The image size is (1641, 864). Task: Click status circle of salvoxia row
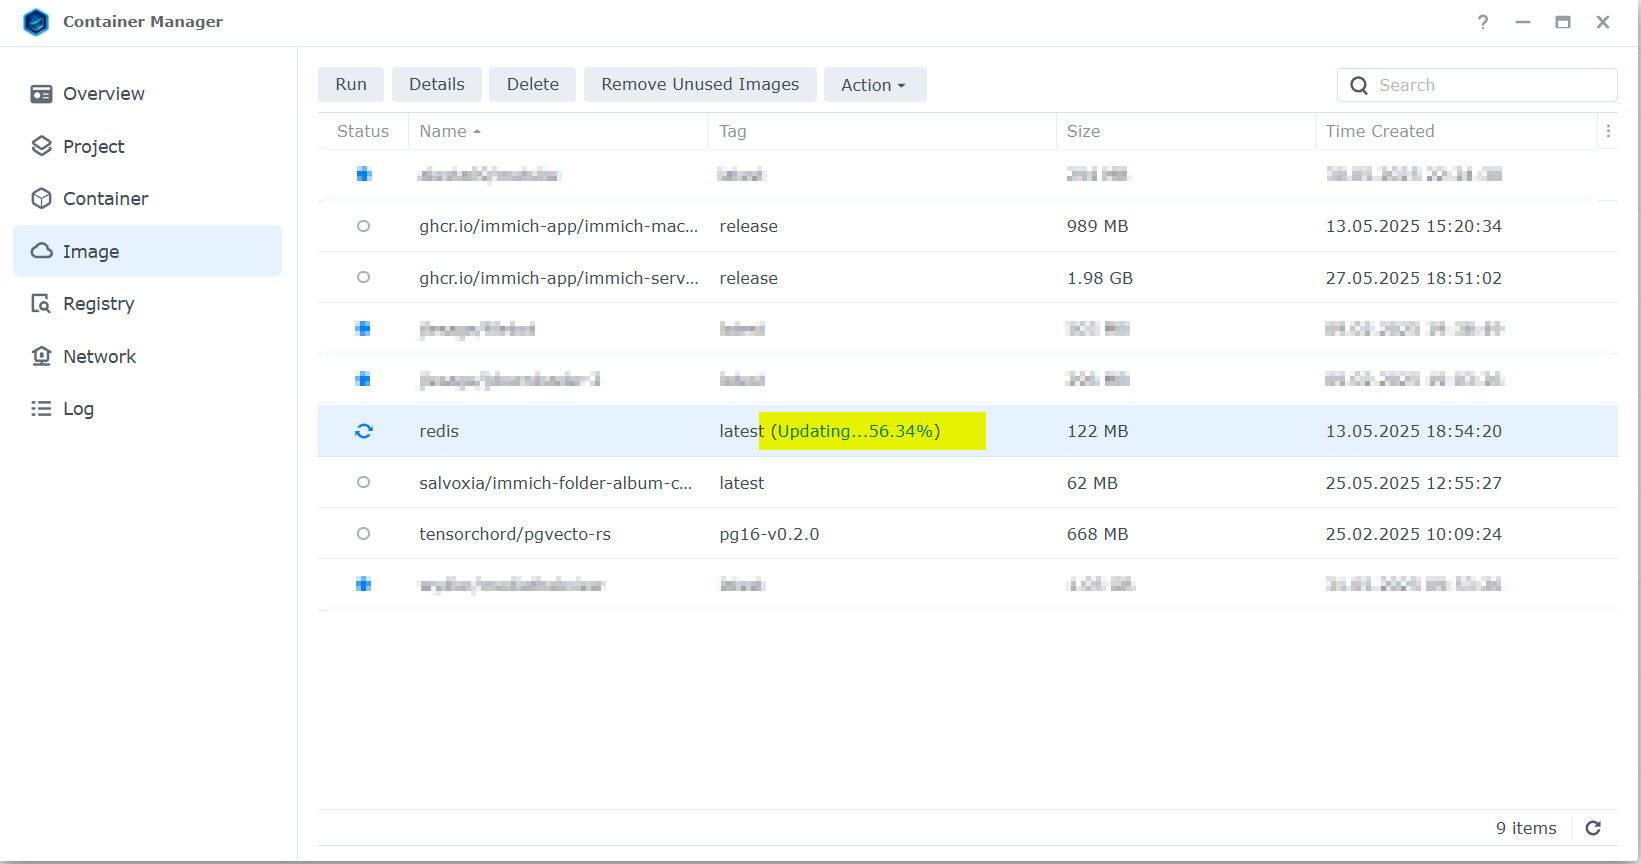(x=363, y=482)
